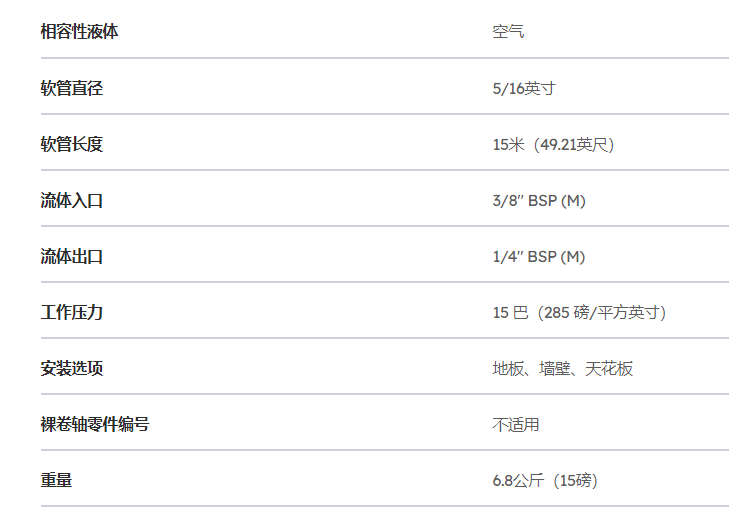The height and width of the screenshot is (516, 729).
Task: Select the 空气 value text
Action: point(508,32)
